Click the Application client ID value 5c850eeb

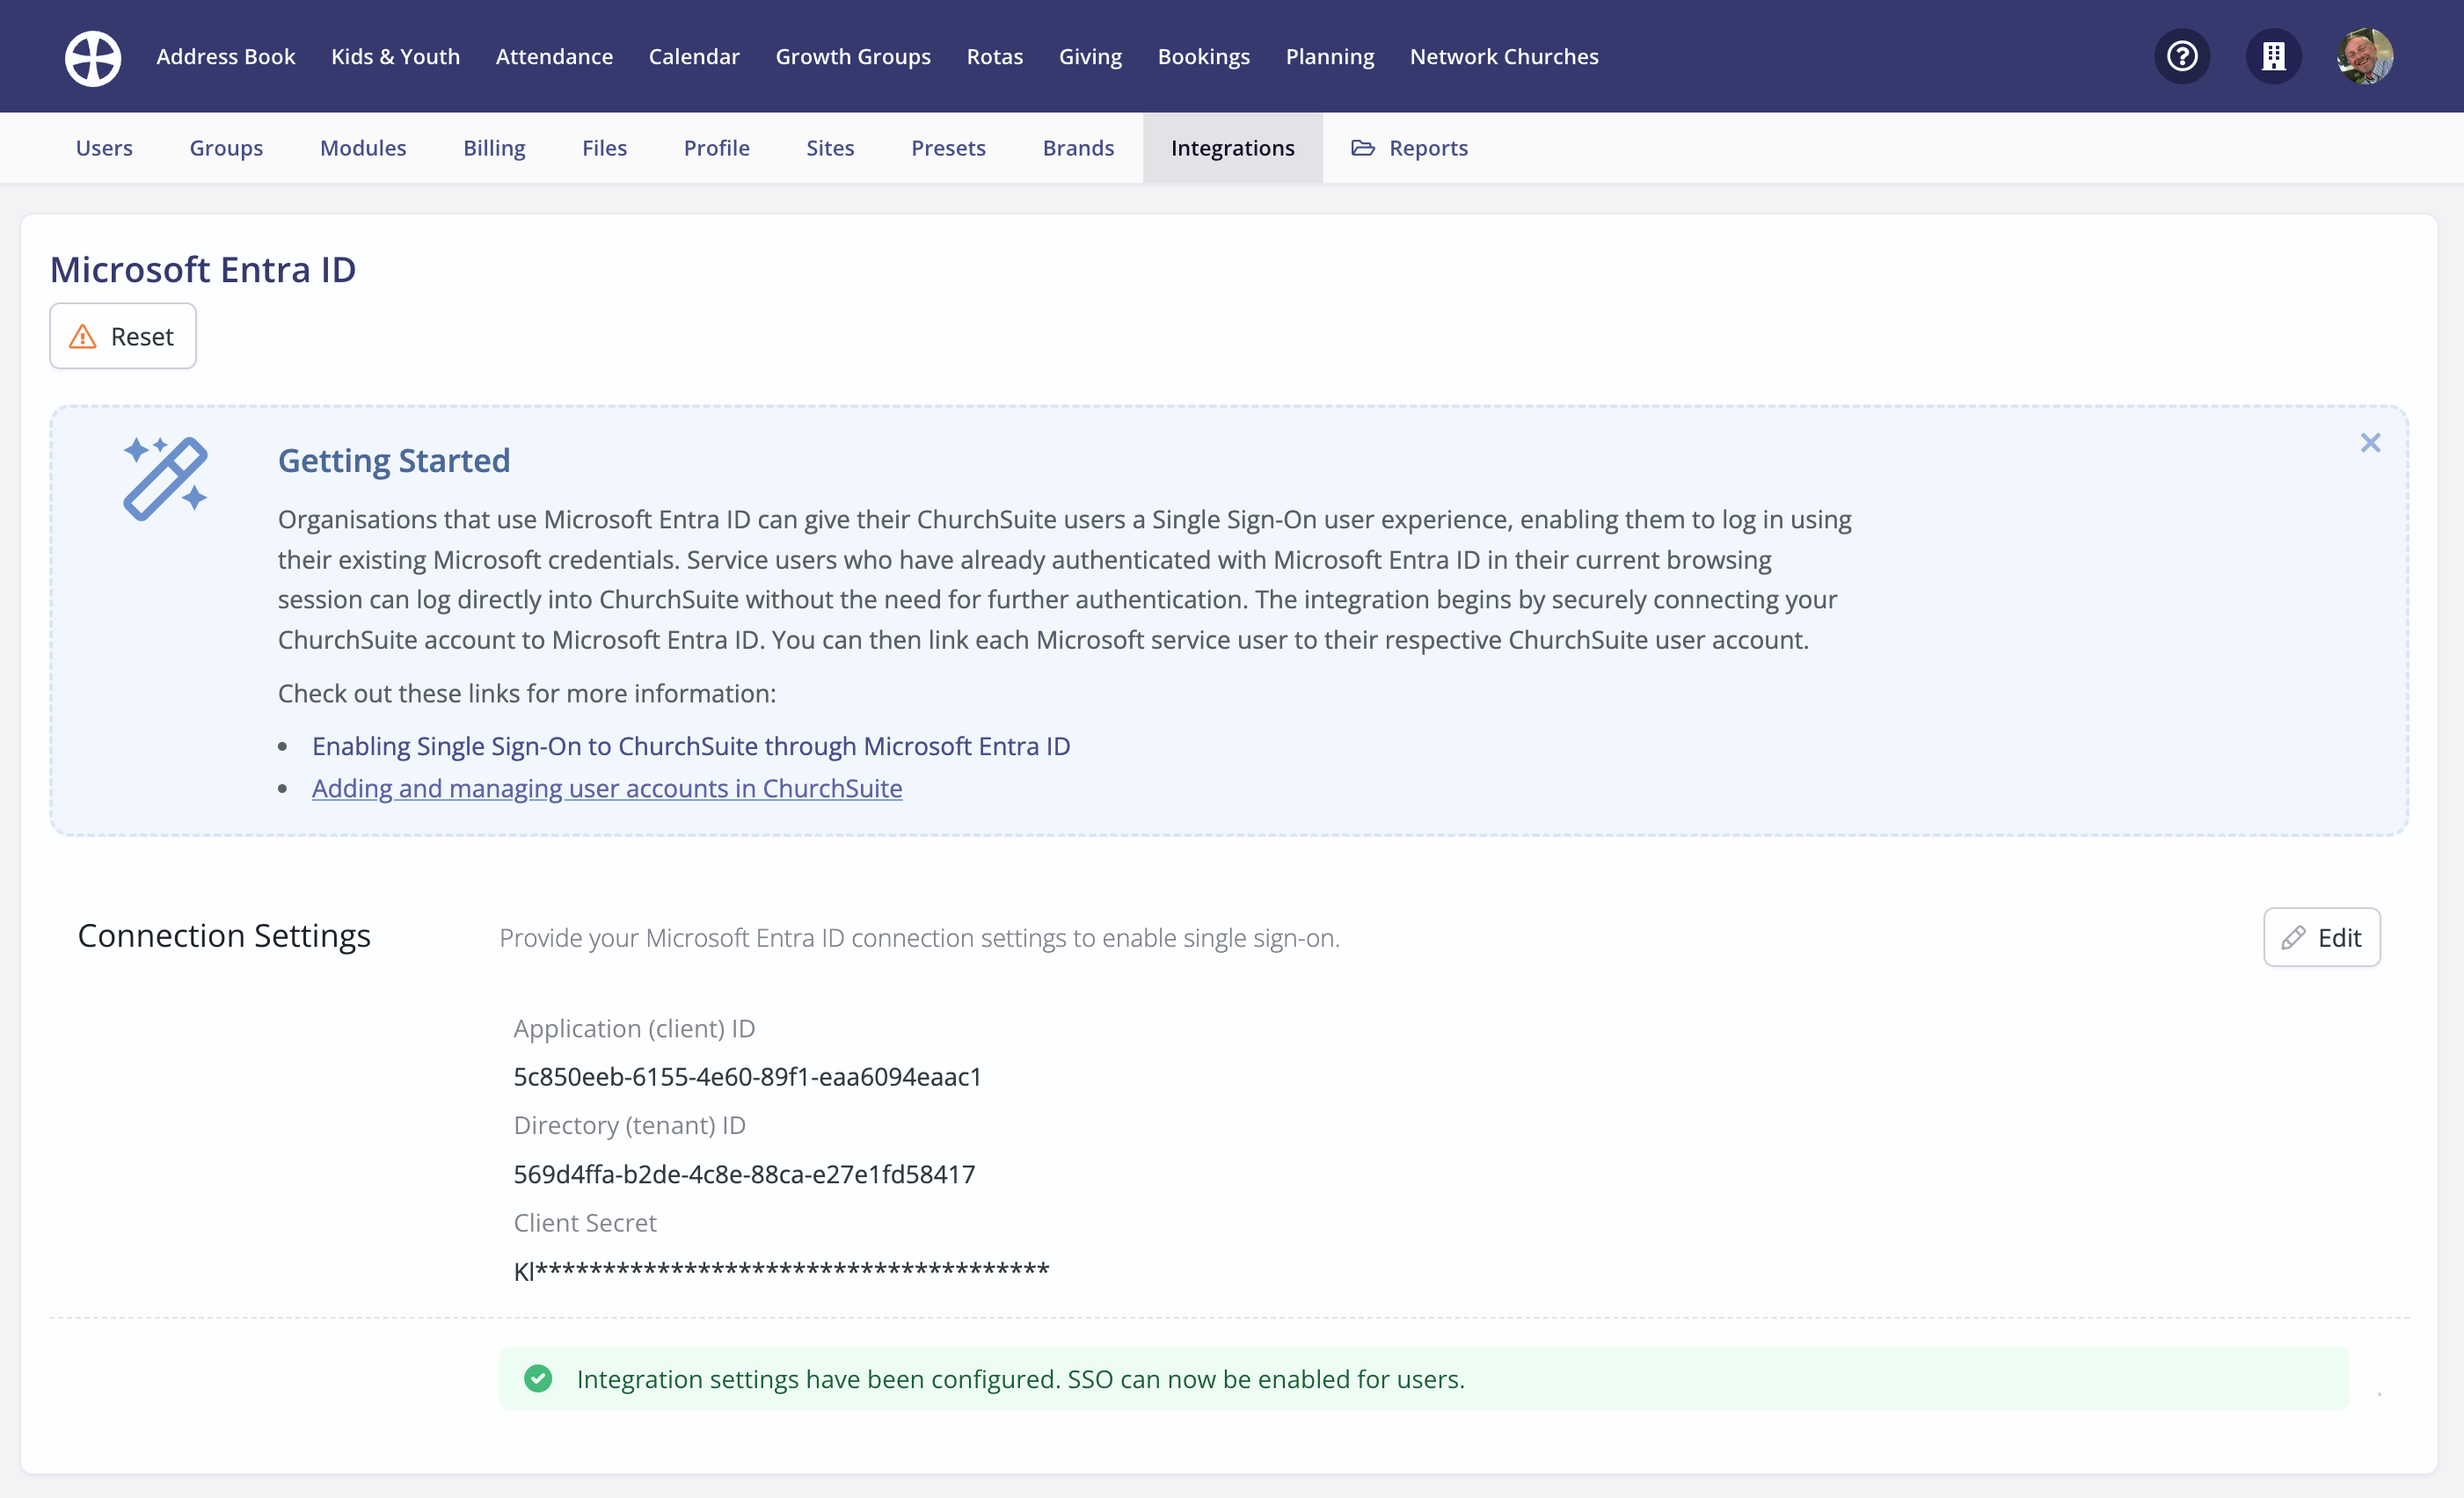click(747, 1077)
